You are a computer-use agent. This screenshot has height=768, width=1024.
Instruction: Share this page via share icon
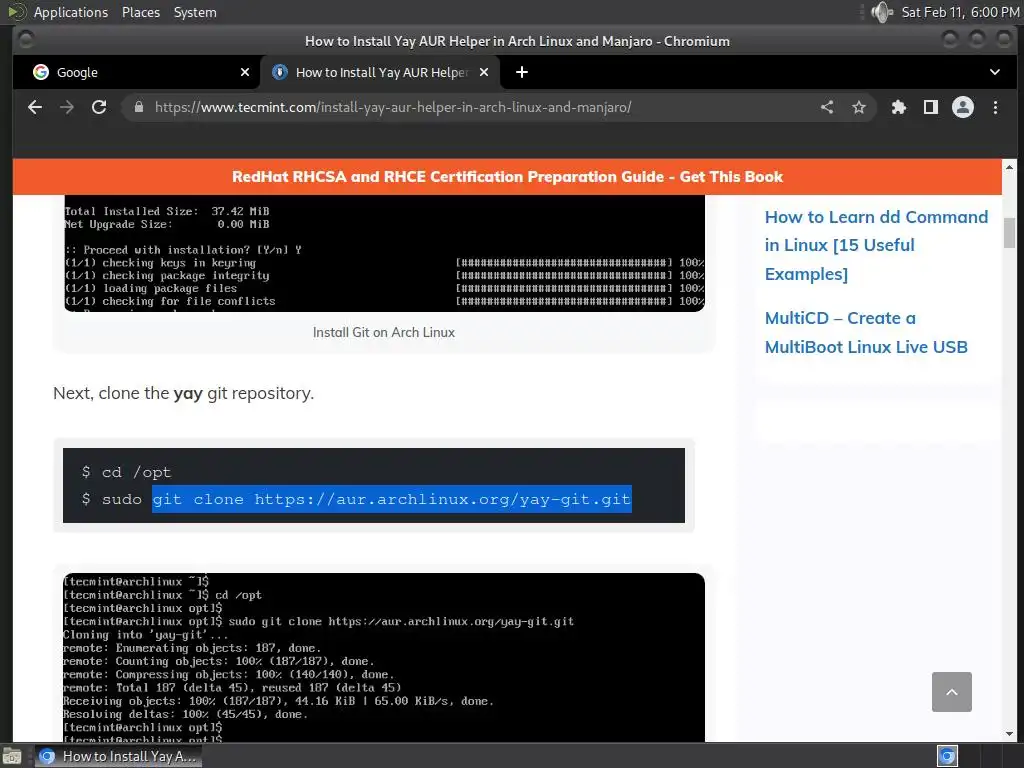(827, 107)
